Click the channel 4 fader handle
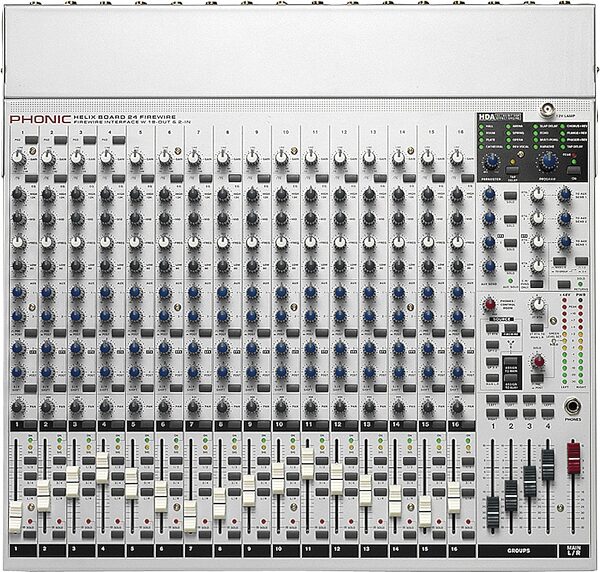This screenshot has height=572, width=600. pyautogui.click(x=102, y=468)
